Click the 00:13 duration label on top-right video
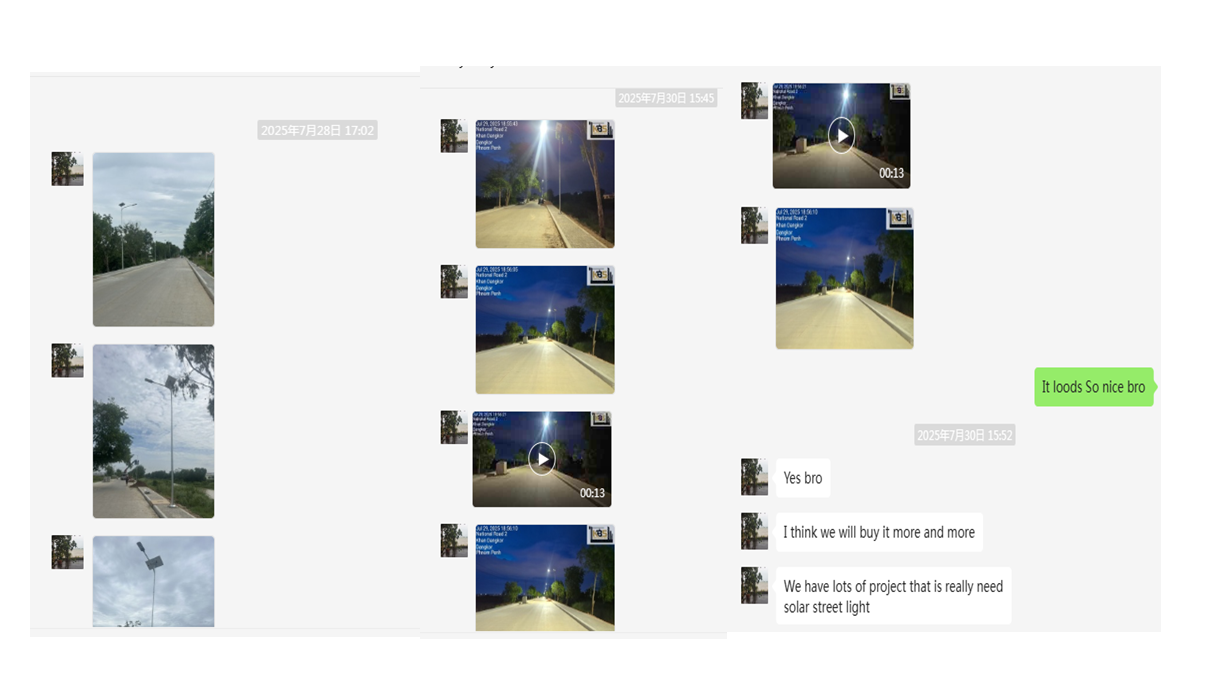1222x695 pixels. [x=891, y=173]
